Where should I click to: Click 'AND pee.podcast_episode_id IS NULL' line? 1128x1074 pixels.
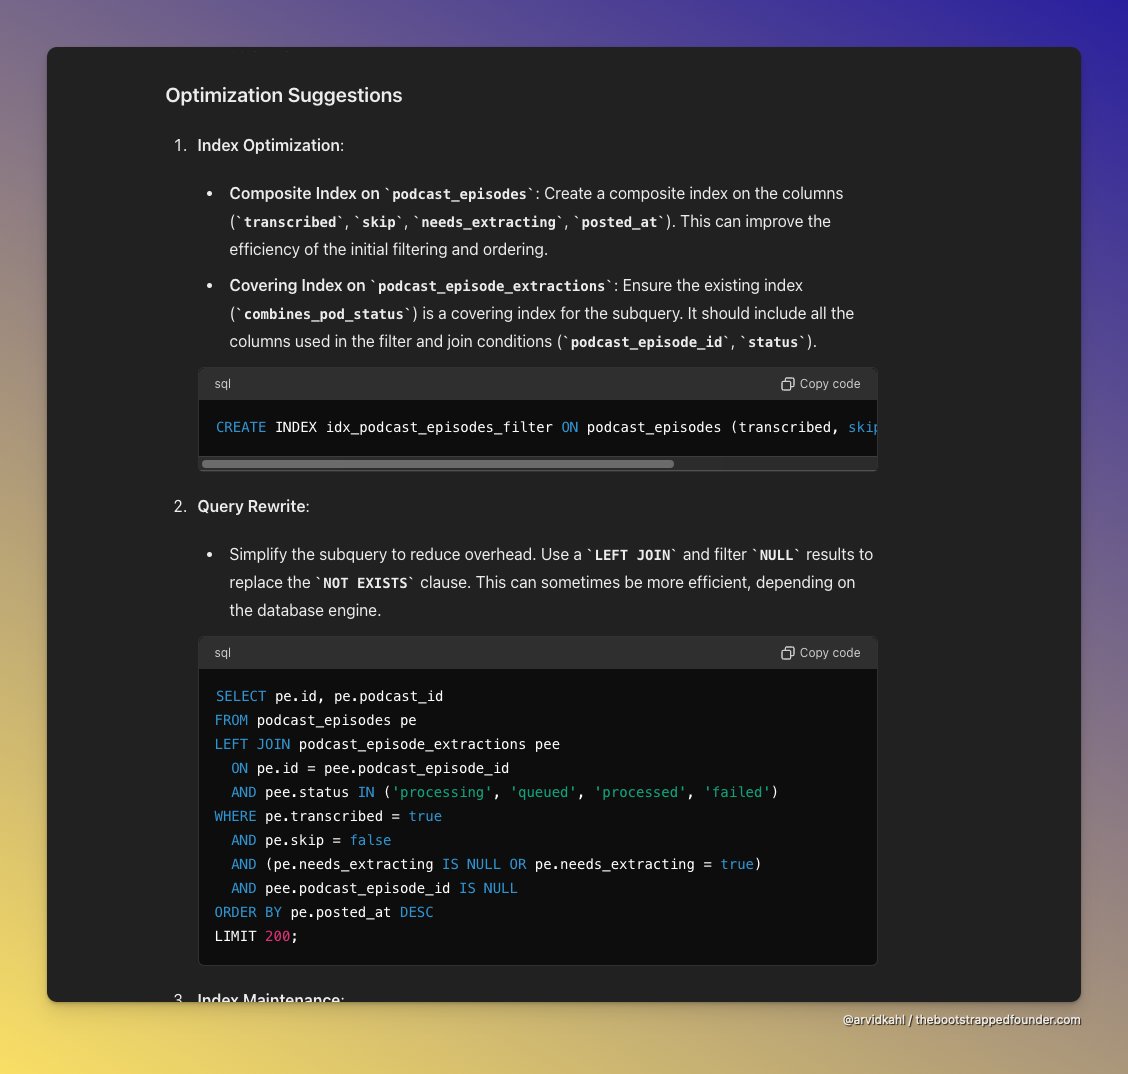(374, 888)
